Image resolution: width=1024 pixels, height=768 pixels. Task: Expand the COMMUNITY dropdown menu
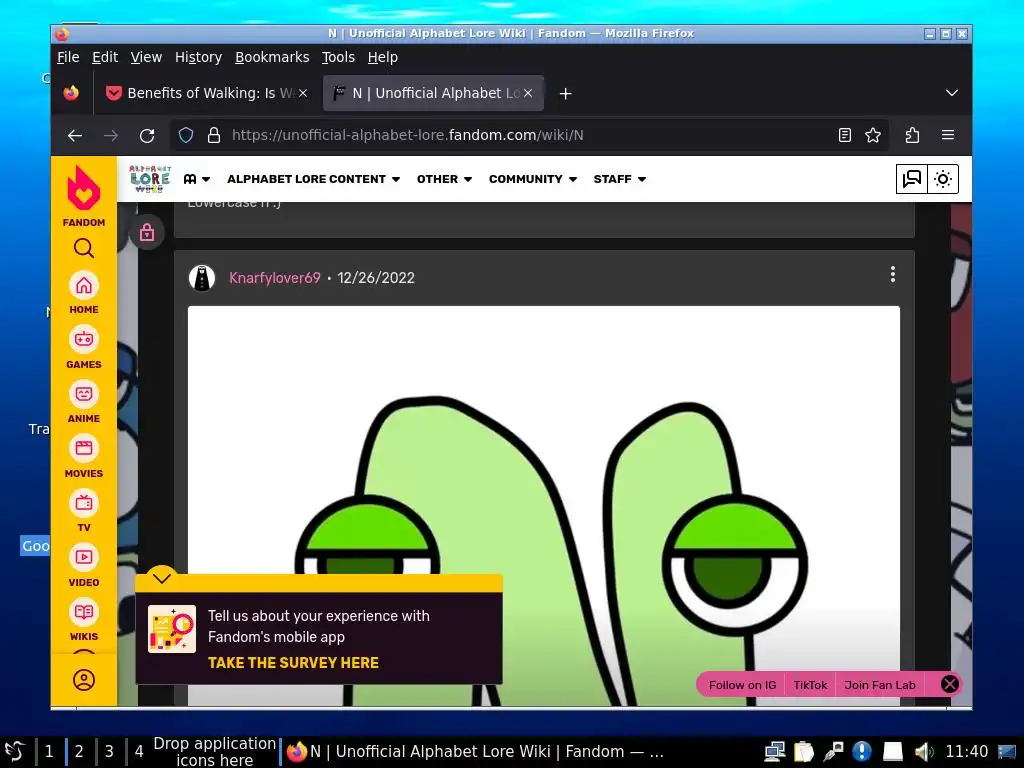click(533, 179)
